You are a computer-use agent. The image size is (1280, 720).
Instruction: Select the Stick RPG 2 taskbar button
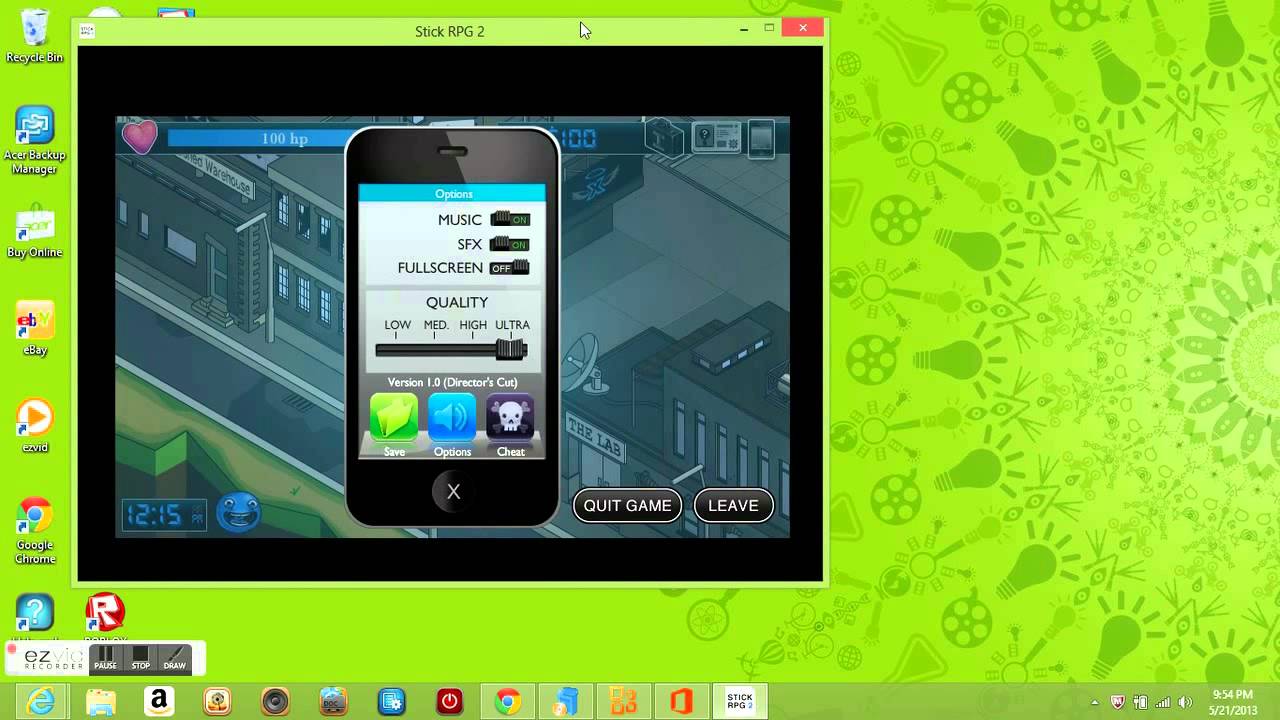click(x=740, y=702)
